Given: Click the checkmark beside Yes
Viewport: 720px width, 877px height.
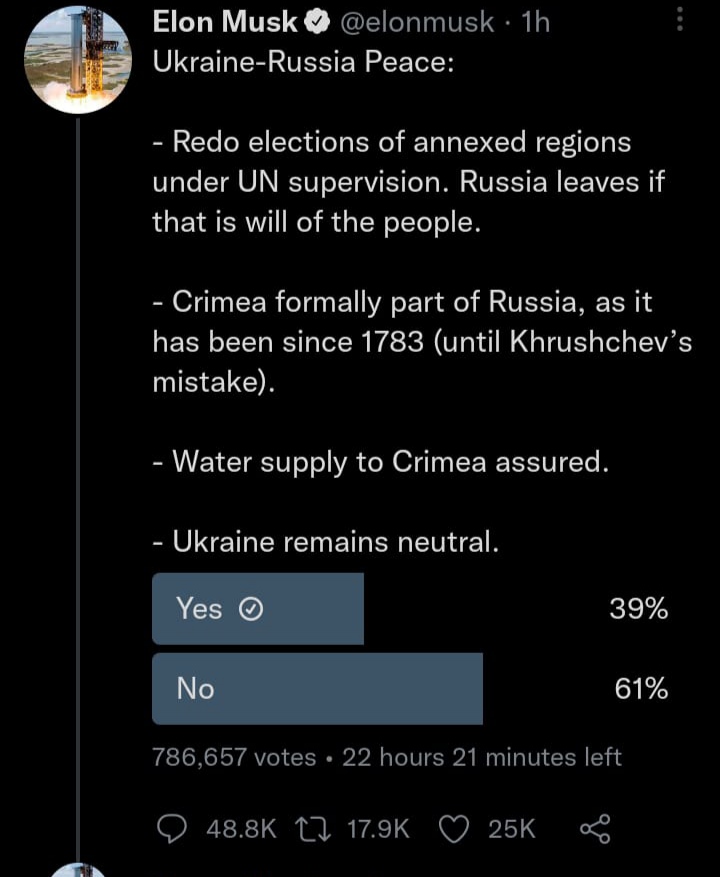Looking at the screenshot, I should (251, 609).
